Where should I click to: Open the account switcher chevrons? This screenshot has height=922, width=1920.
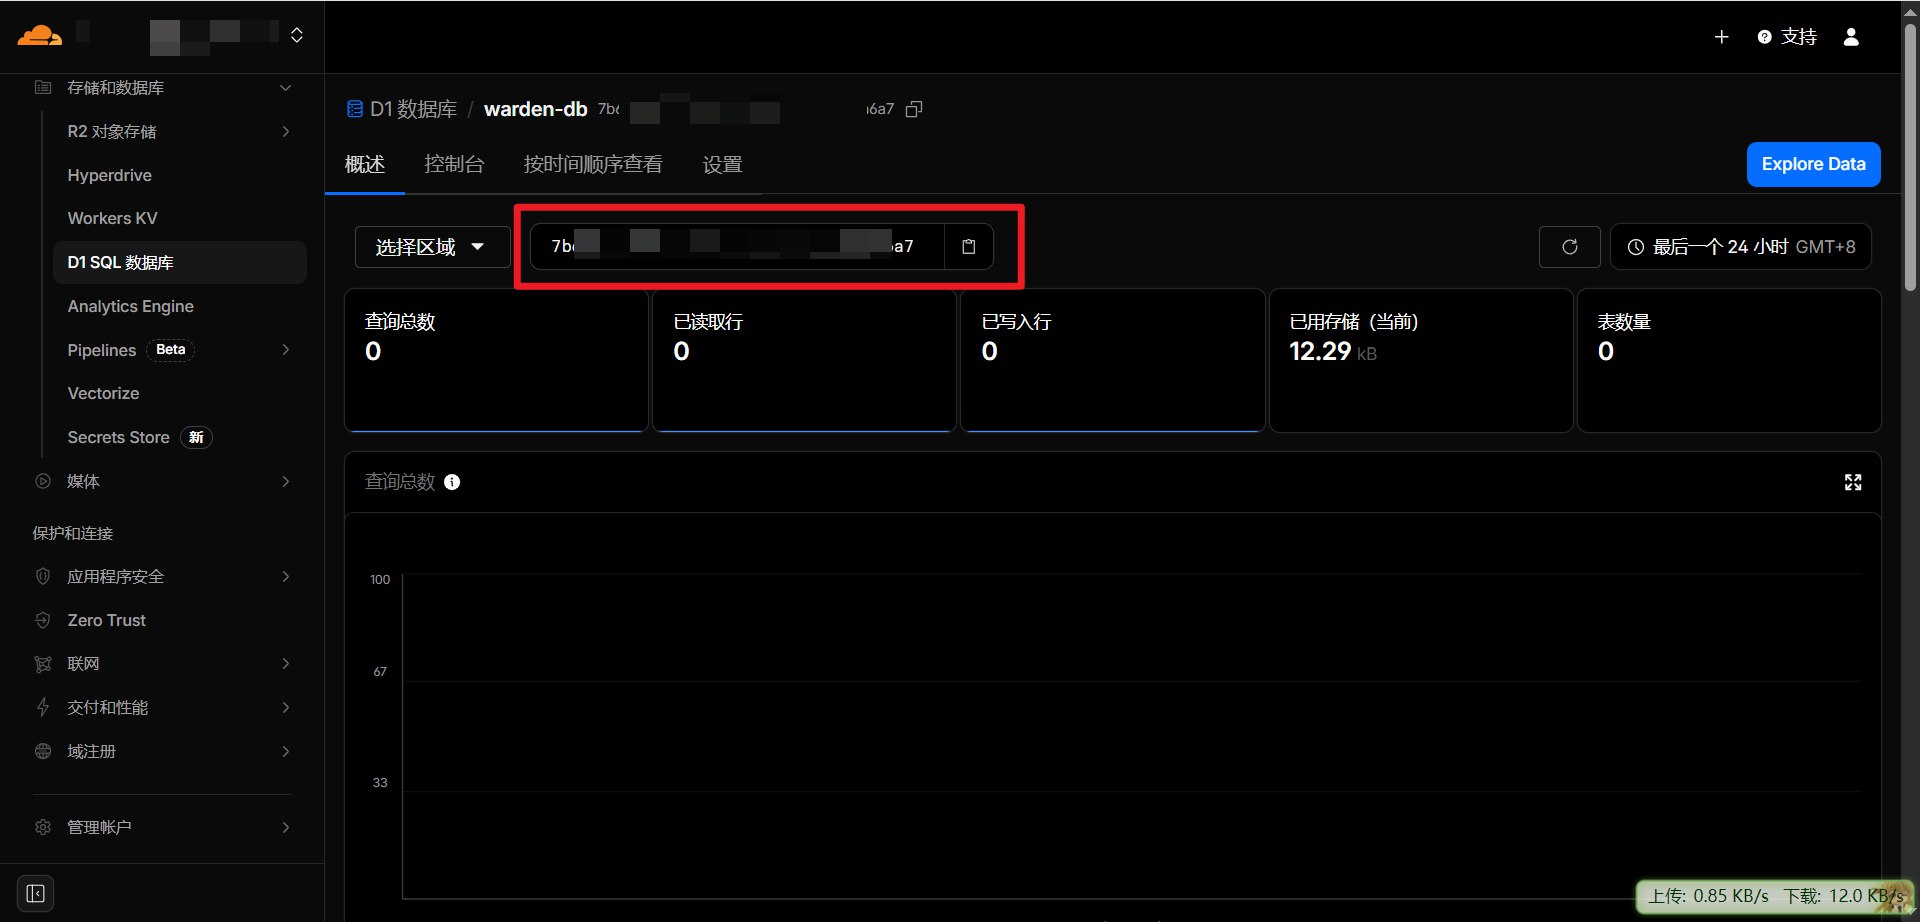[297, 35]
